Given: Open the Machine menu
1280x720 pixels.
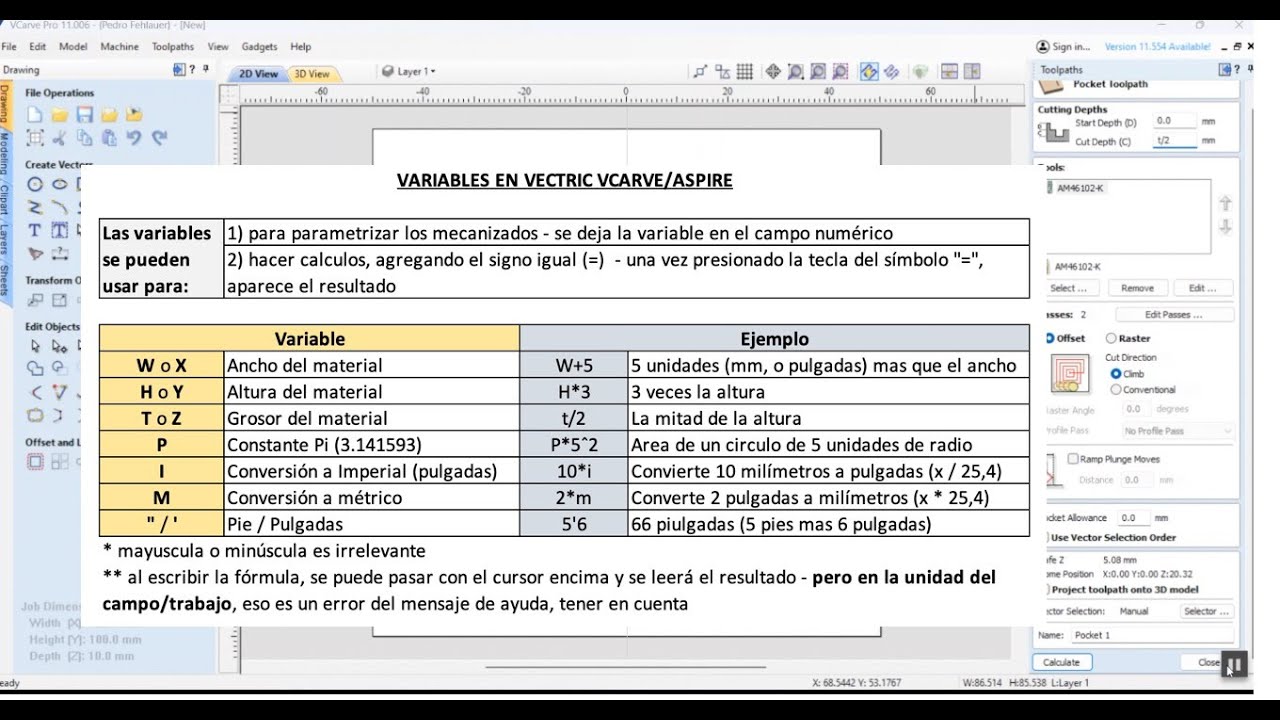Looking at the screenshot, I should pos(120,46).
